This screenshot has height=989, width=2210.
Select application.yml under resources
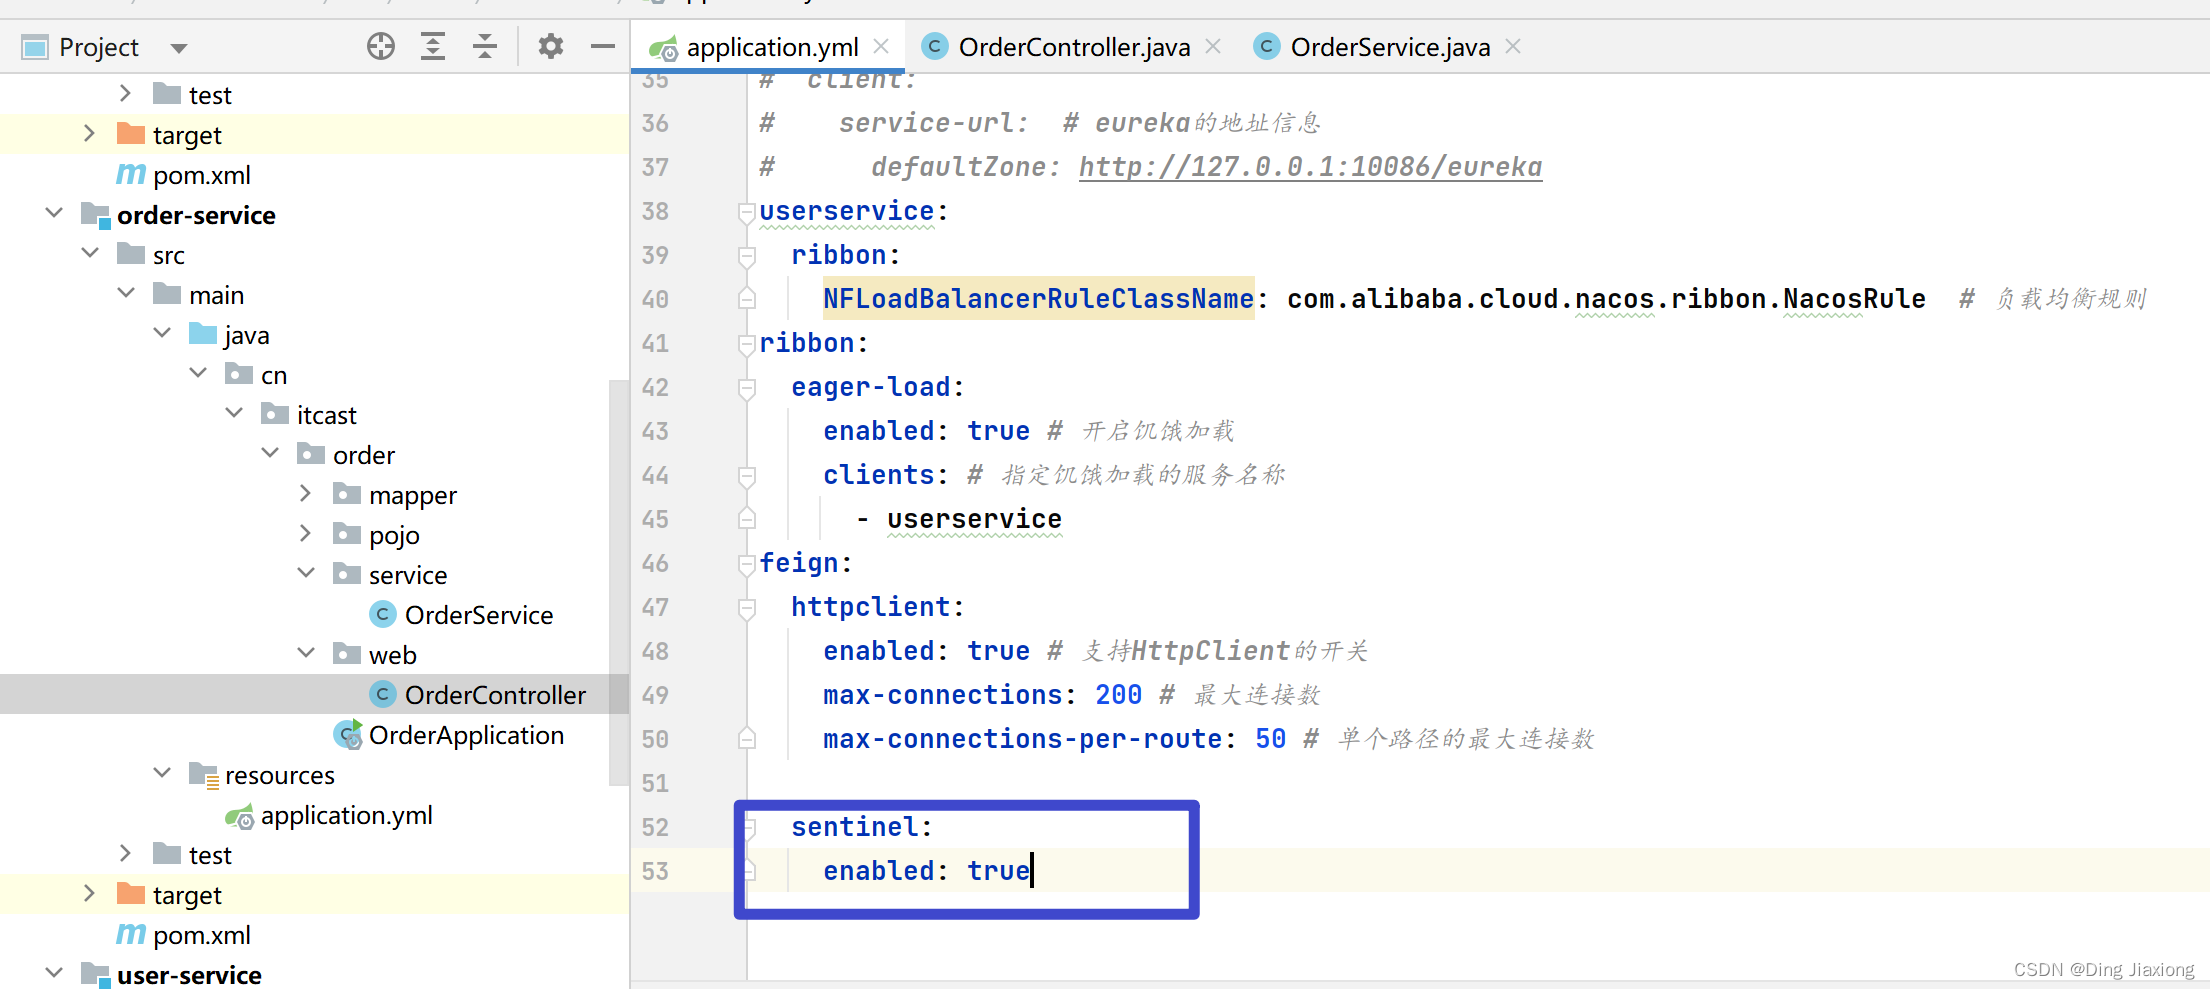click(x=346, y=815)
